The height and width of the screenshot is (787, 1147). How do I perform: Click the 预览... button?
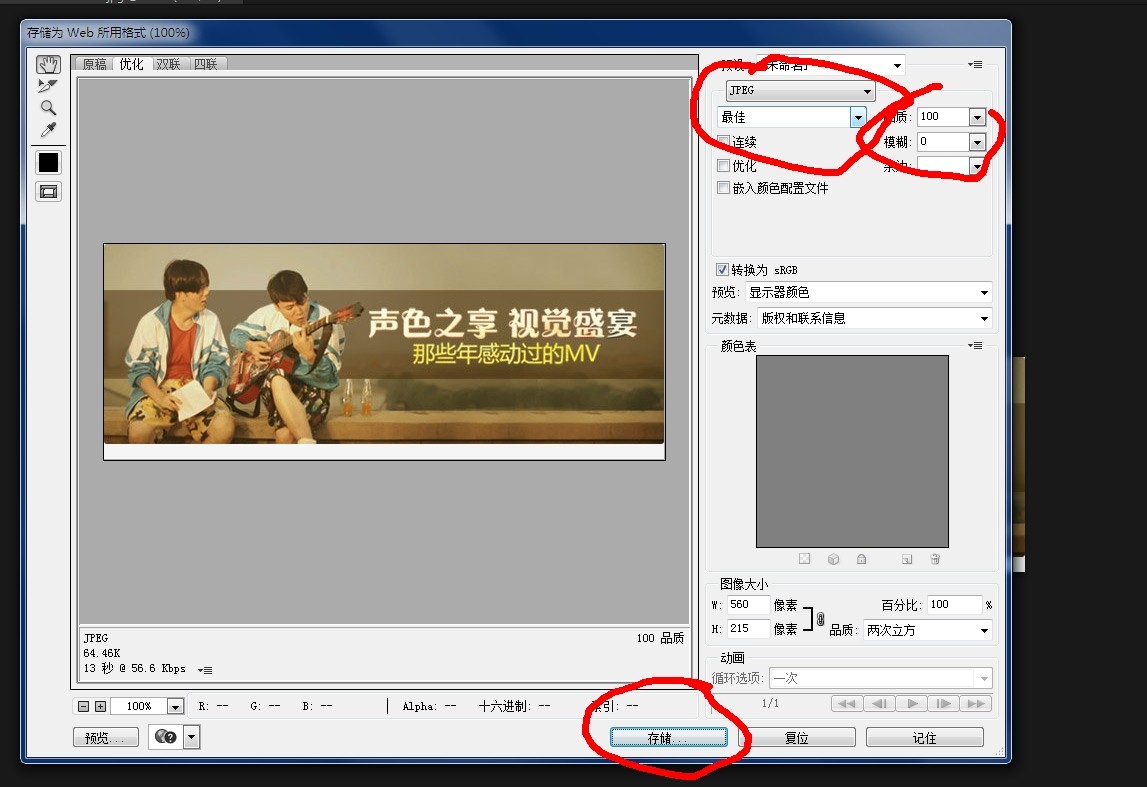(105, 738)
